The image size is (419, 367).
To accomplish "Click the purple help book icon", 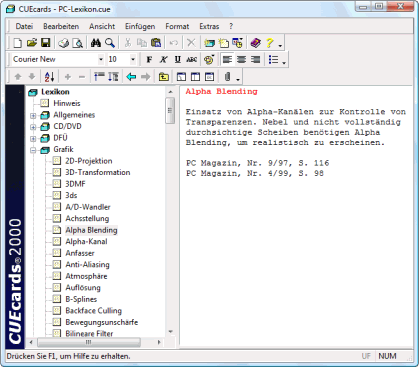I will pos(255,43).
